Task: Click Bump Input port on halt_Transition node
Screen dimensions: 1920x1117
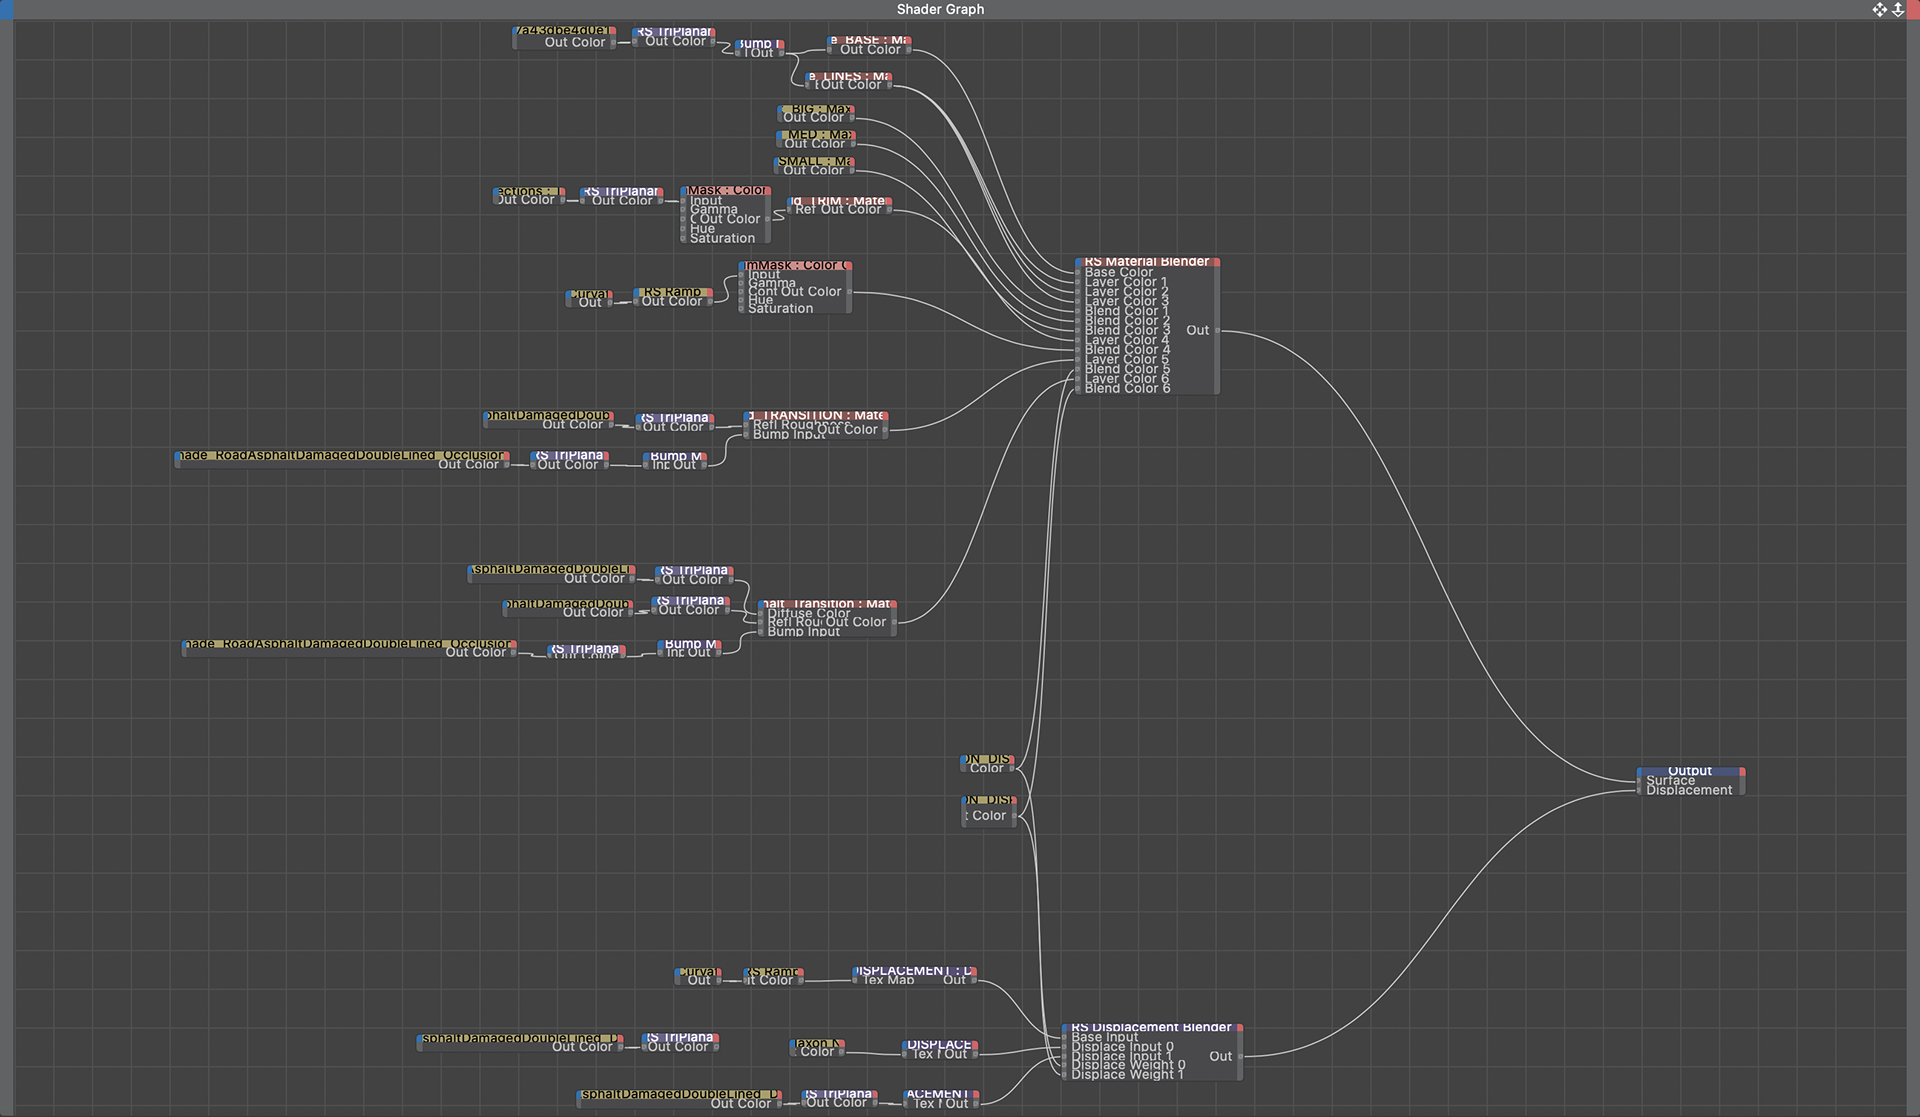Action: pyautogui.click(x=762, y=631)
